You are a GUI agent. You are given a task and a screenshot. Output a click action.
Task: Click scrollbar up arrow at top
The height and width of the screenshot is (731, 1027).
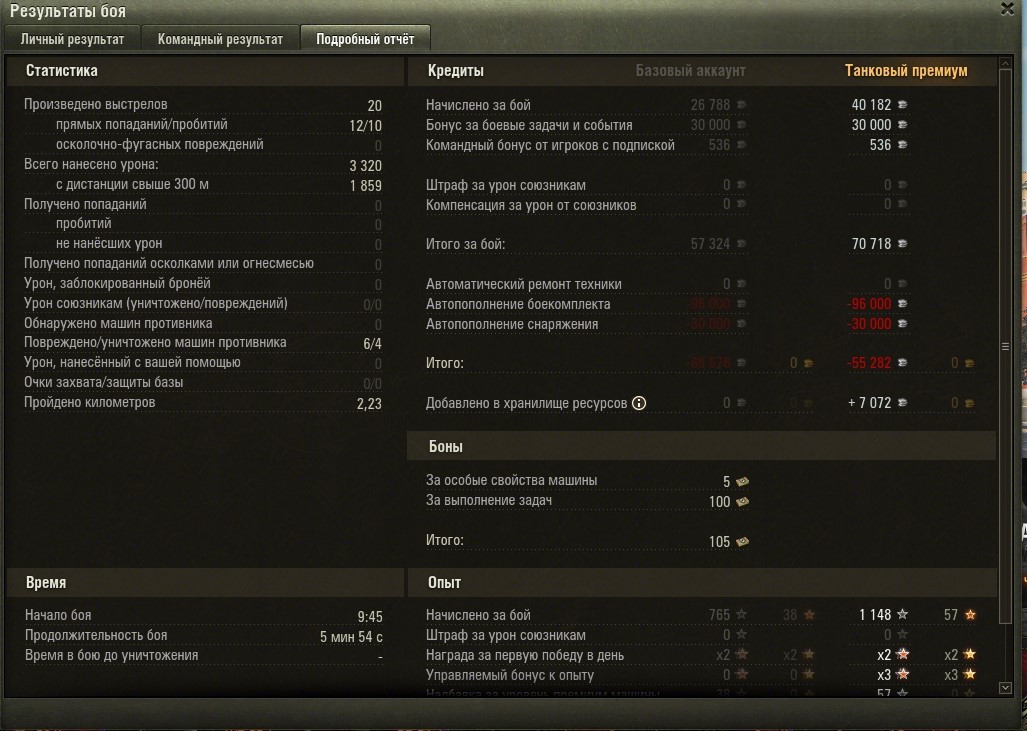coord(1005,64)
